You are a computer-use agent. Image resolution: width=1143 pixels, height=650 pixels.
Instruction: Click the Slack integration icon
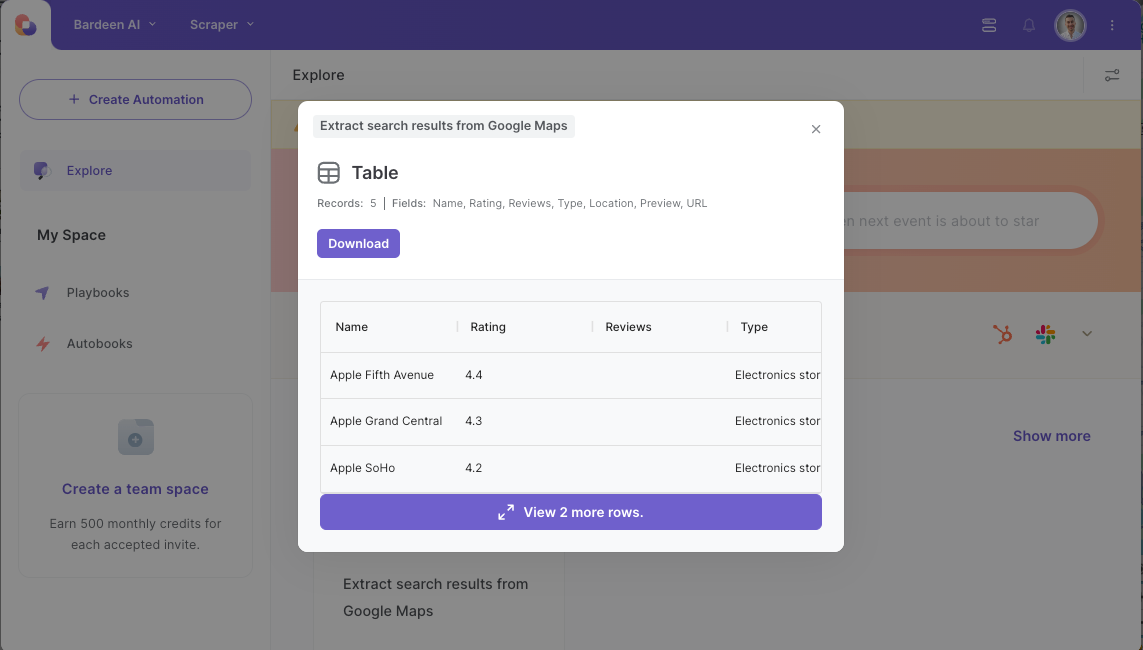[x=1045, y=334]
